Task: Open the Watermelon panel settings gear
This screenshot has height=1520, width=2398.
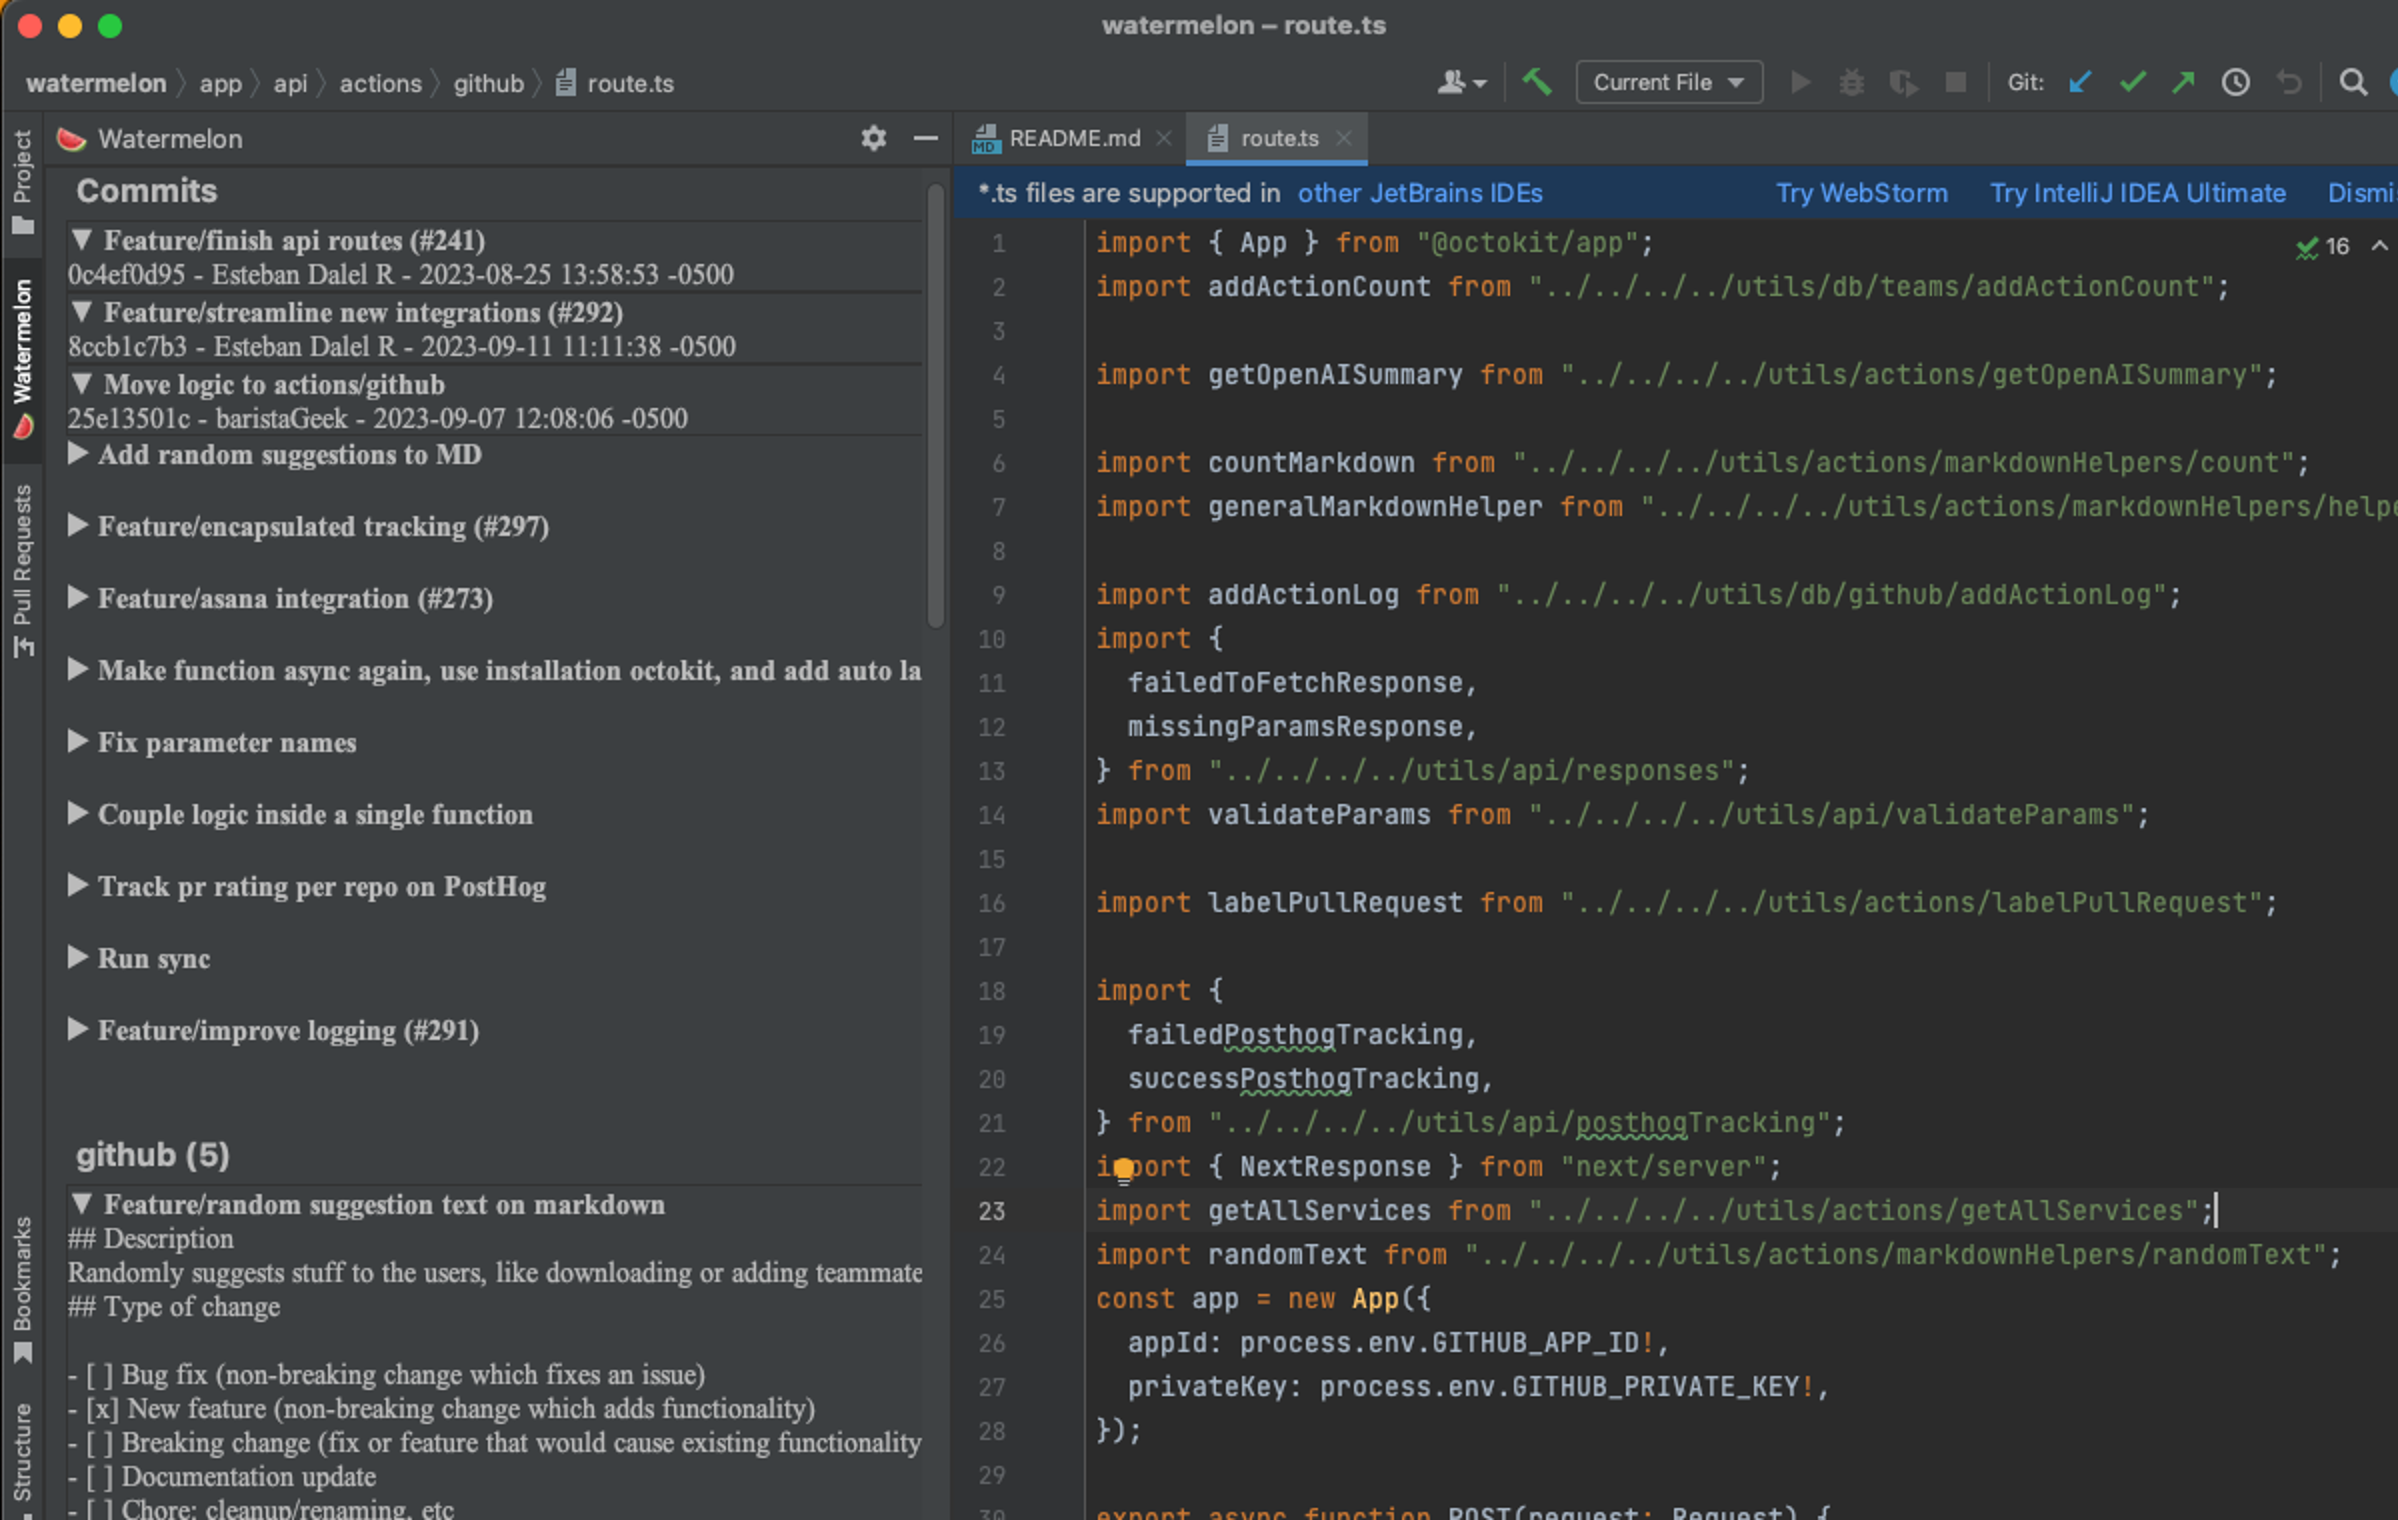Action: [873, 138]
